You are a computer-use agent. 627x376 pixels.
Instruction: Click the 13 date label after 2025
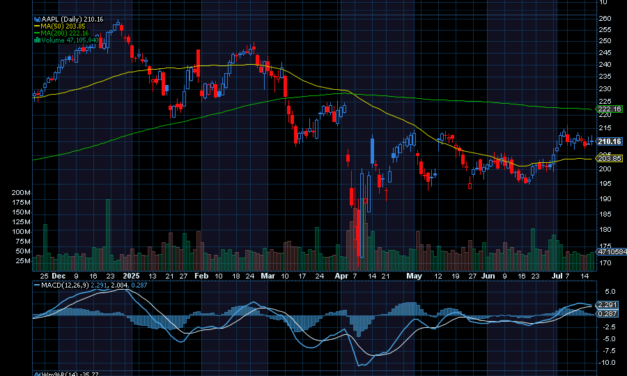coord(152,276)
